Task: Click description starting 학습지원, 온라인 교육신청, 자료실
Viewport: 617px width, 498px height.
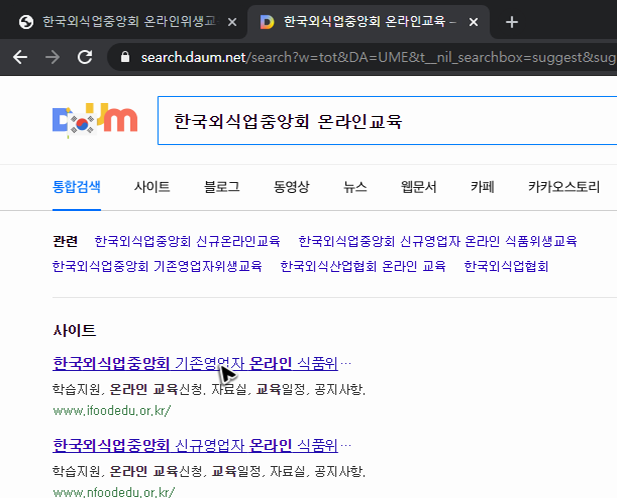Action: point(209,389)
